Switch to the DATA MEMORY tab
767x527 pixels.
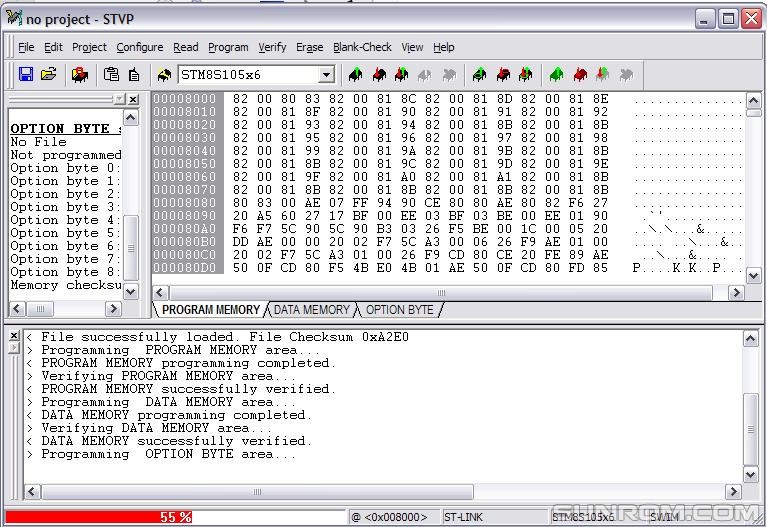click(311, 310)
